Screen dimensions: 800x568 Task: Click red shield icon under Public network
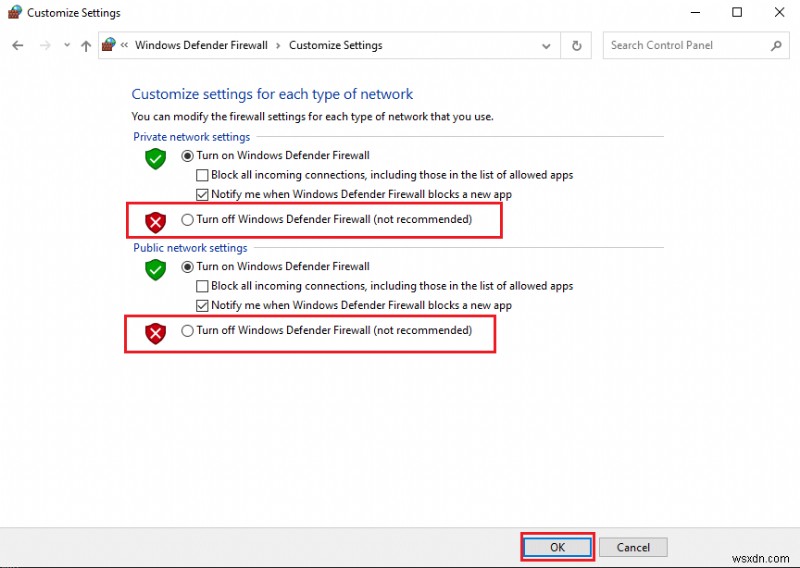[x=156, y=333]
